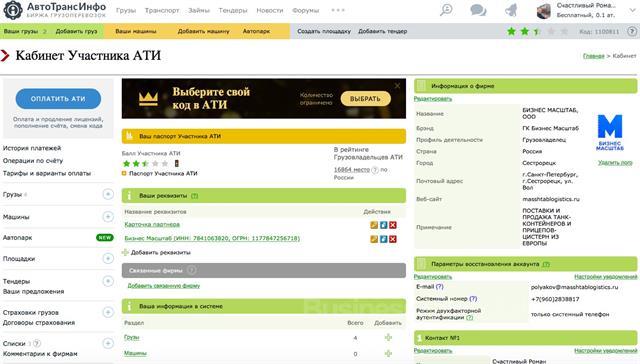Expand the Грузы sidebar plus button
Screen dimensions: 640x364
coord(108,195)
